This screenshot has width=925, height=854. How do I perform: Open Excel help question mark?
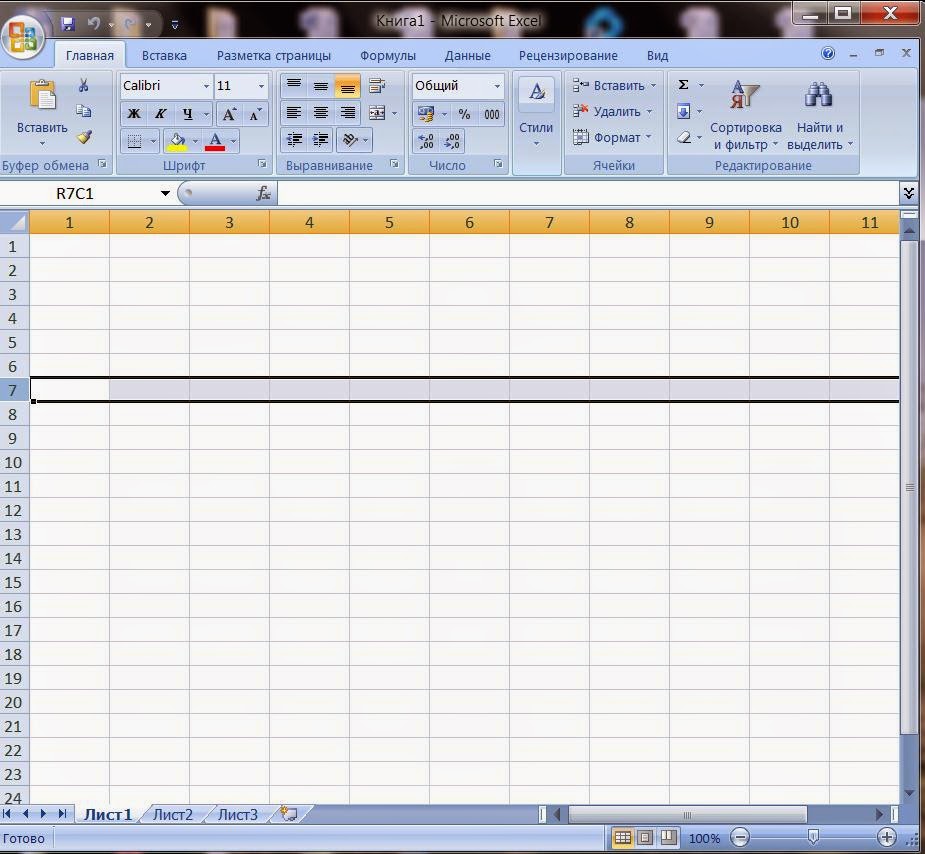click(828, 54)
